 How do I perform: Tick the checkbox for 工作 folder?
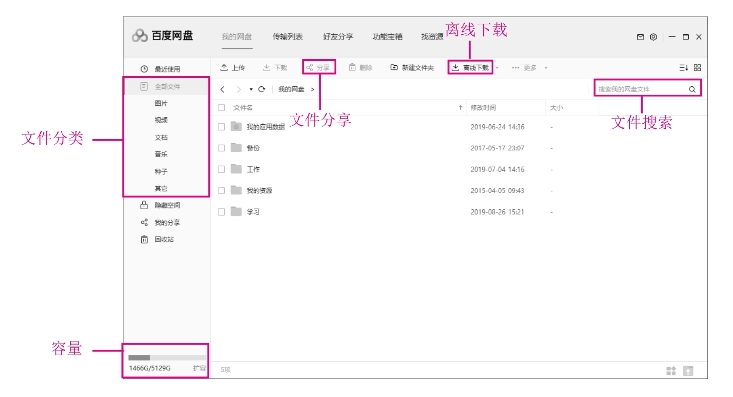[x=222, y=169]
